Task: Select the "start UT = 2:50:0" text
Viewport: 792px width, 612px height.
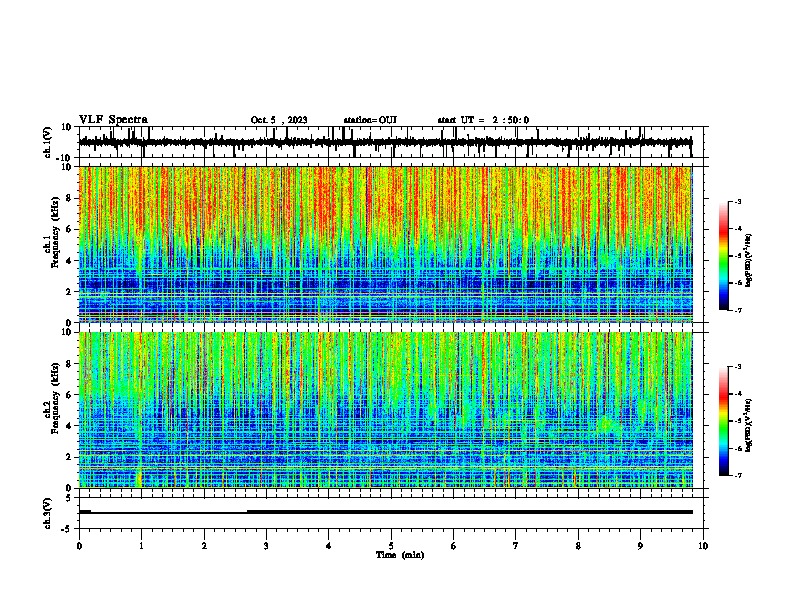Action: click(483, 120)
